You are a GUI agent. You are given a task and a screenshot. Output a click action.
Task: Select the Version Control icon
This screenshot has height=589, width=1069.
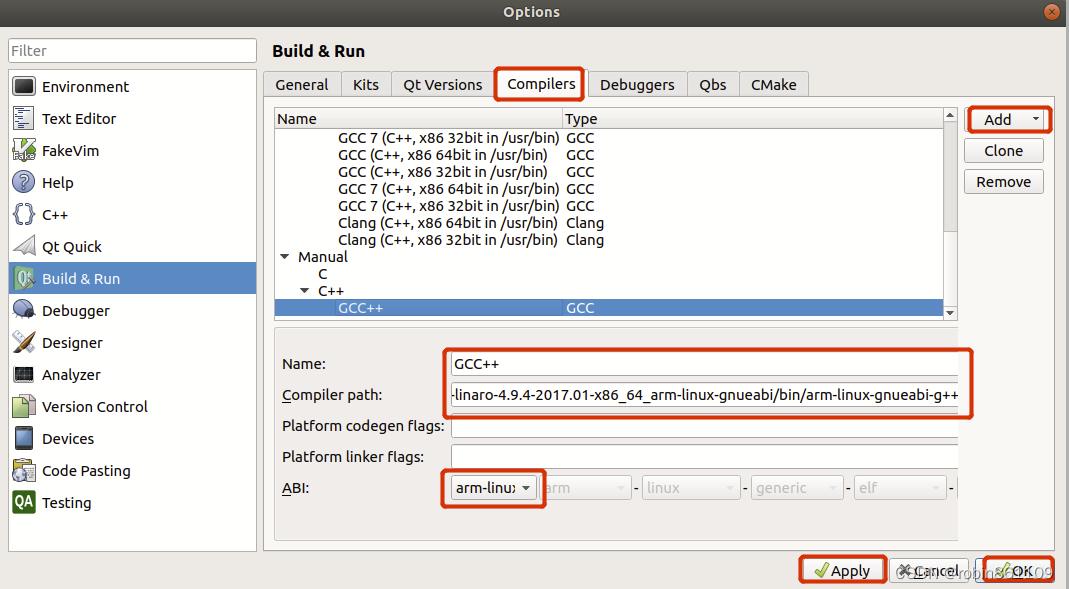24,406
